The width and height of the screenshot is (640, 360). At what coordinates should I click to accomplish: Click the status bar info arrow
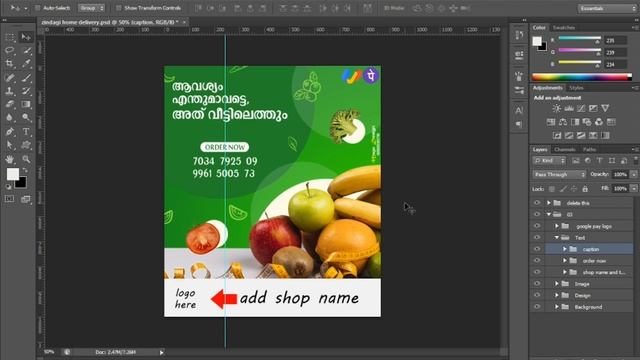tap(162, 352)
